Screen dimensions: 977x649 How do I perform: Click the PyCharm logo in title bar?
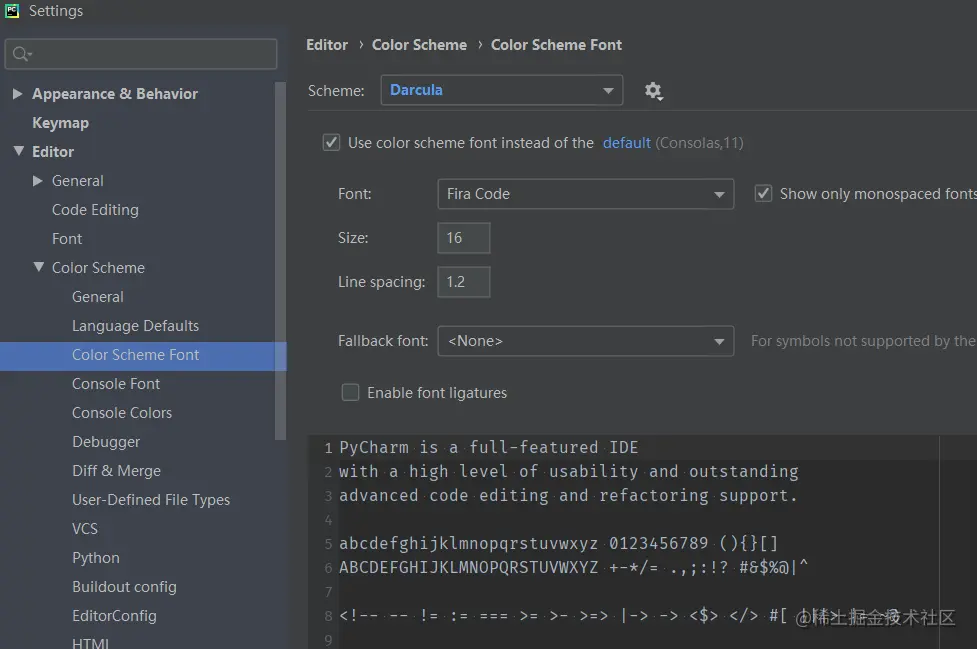[x=13, y=11]
